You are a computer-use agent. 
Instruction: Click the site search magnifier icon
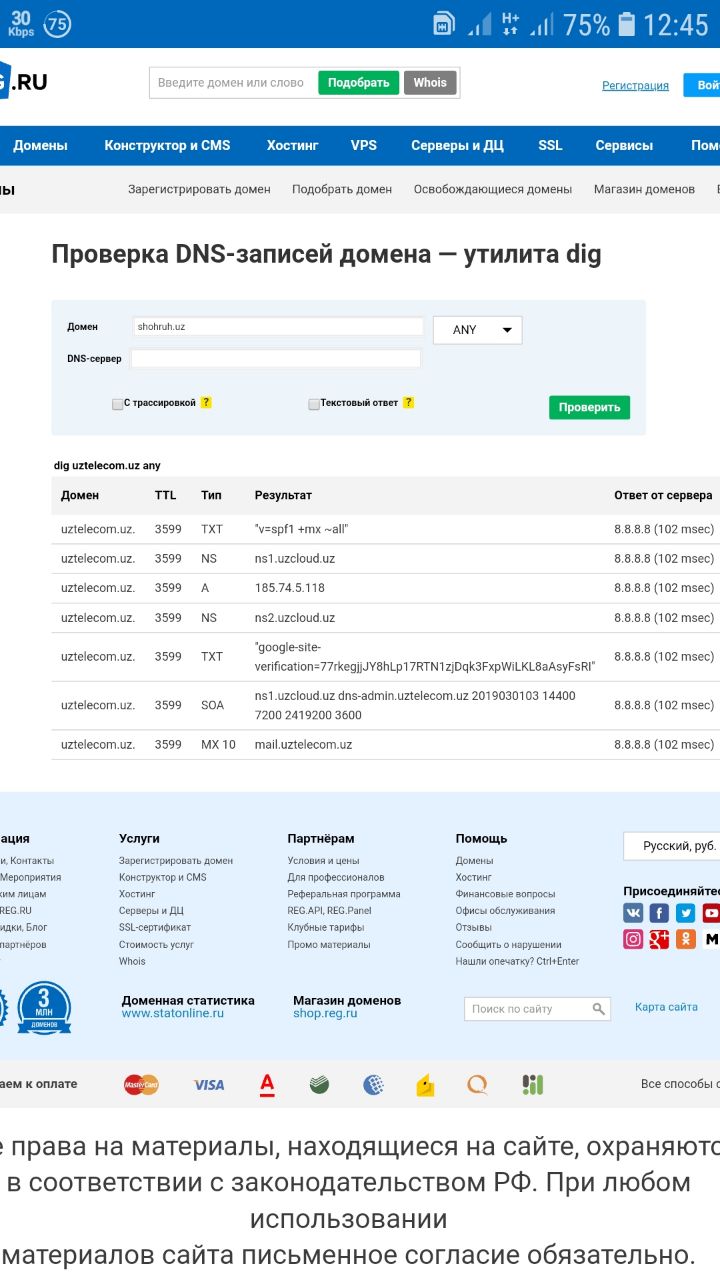click(x=598, y=1009)
